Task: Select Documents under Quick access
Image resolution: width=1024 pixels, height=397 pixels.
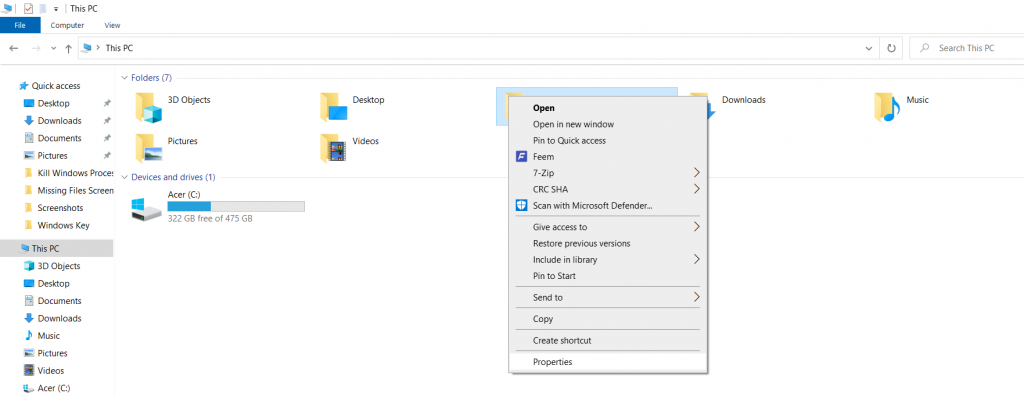Action: (x=59, y=138)
